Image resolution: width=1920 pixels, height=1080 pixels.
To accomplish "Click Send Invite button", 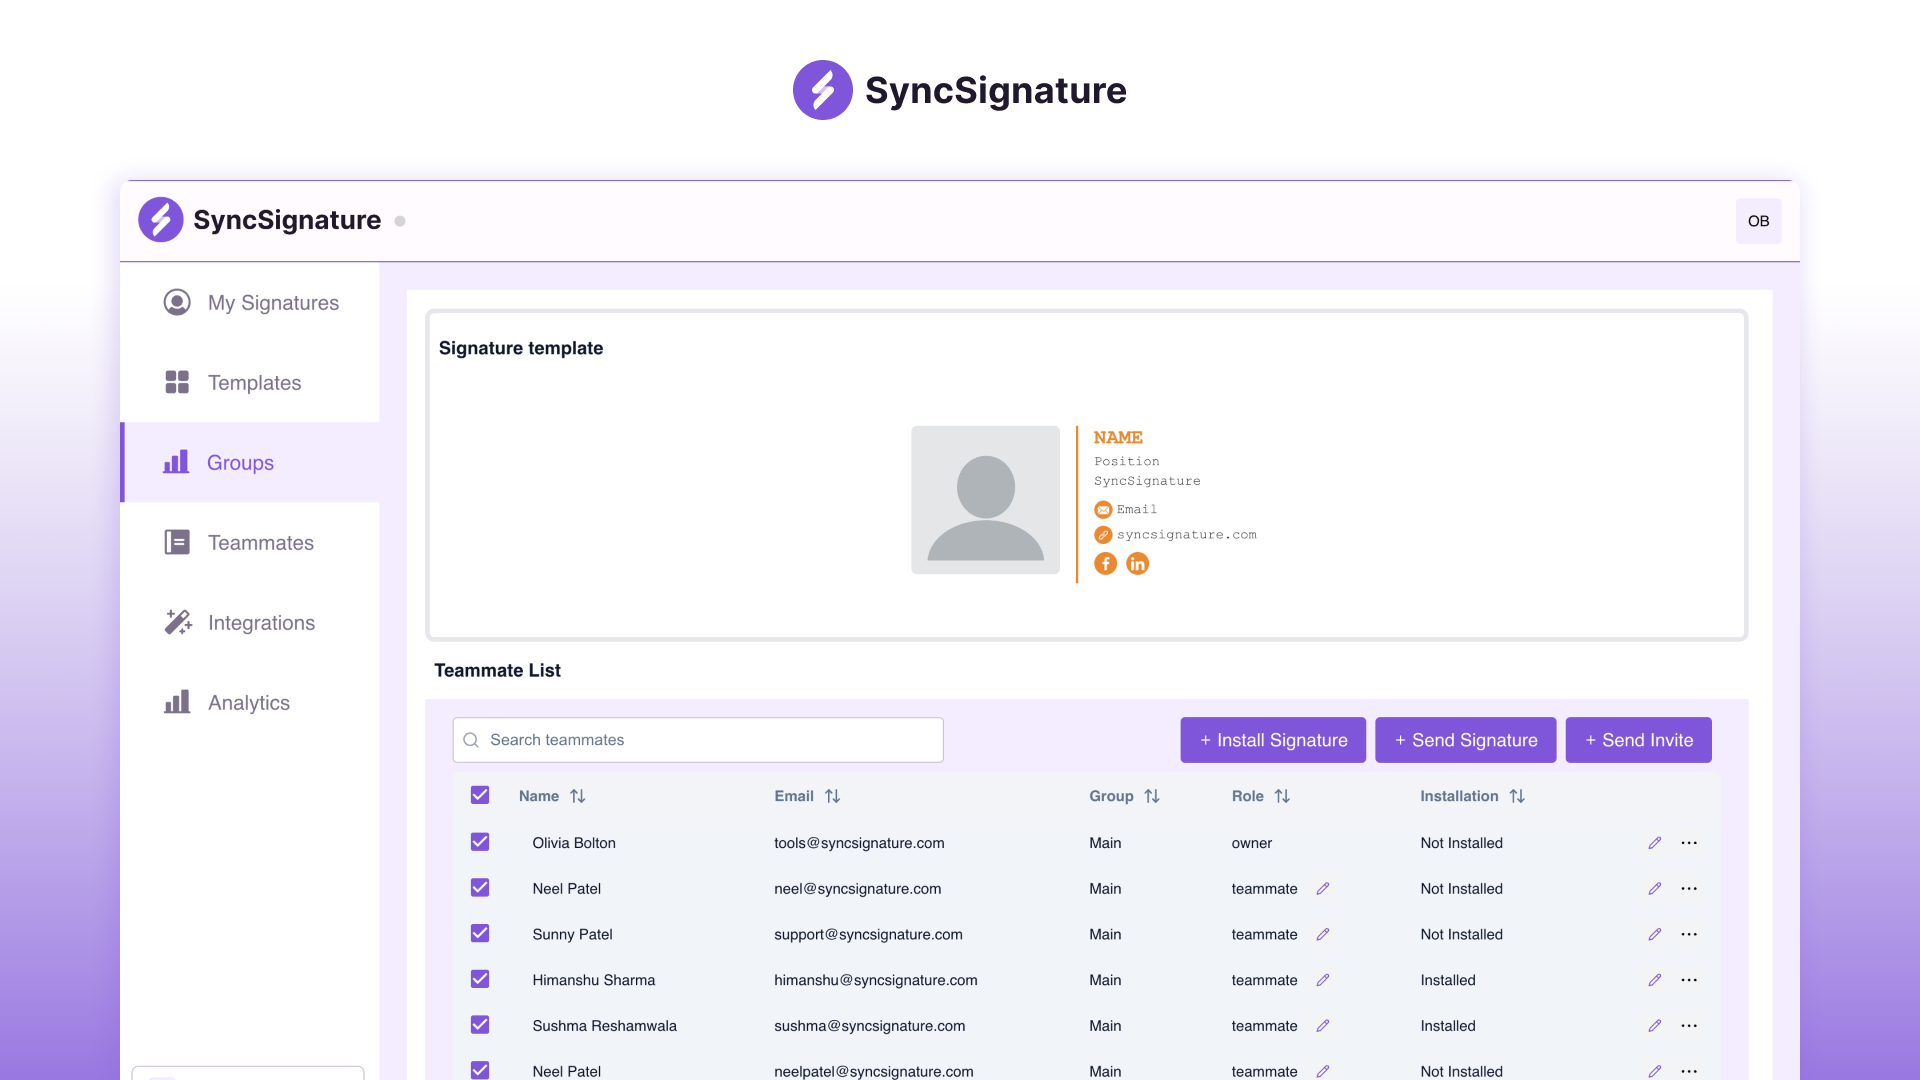I will pyautogui.click(x=1639, y=740).
